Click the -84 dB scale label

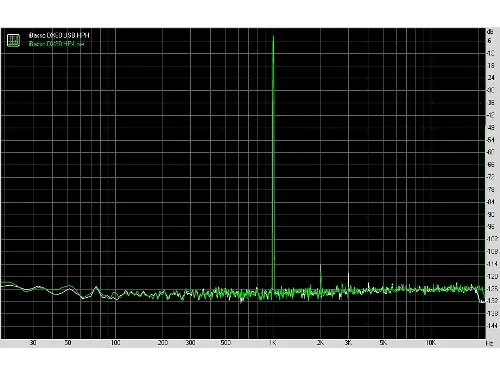click(x=491, y=202)
